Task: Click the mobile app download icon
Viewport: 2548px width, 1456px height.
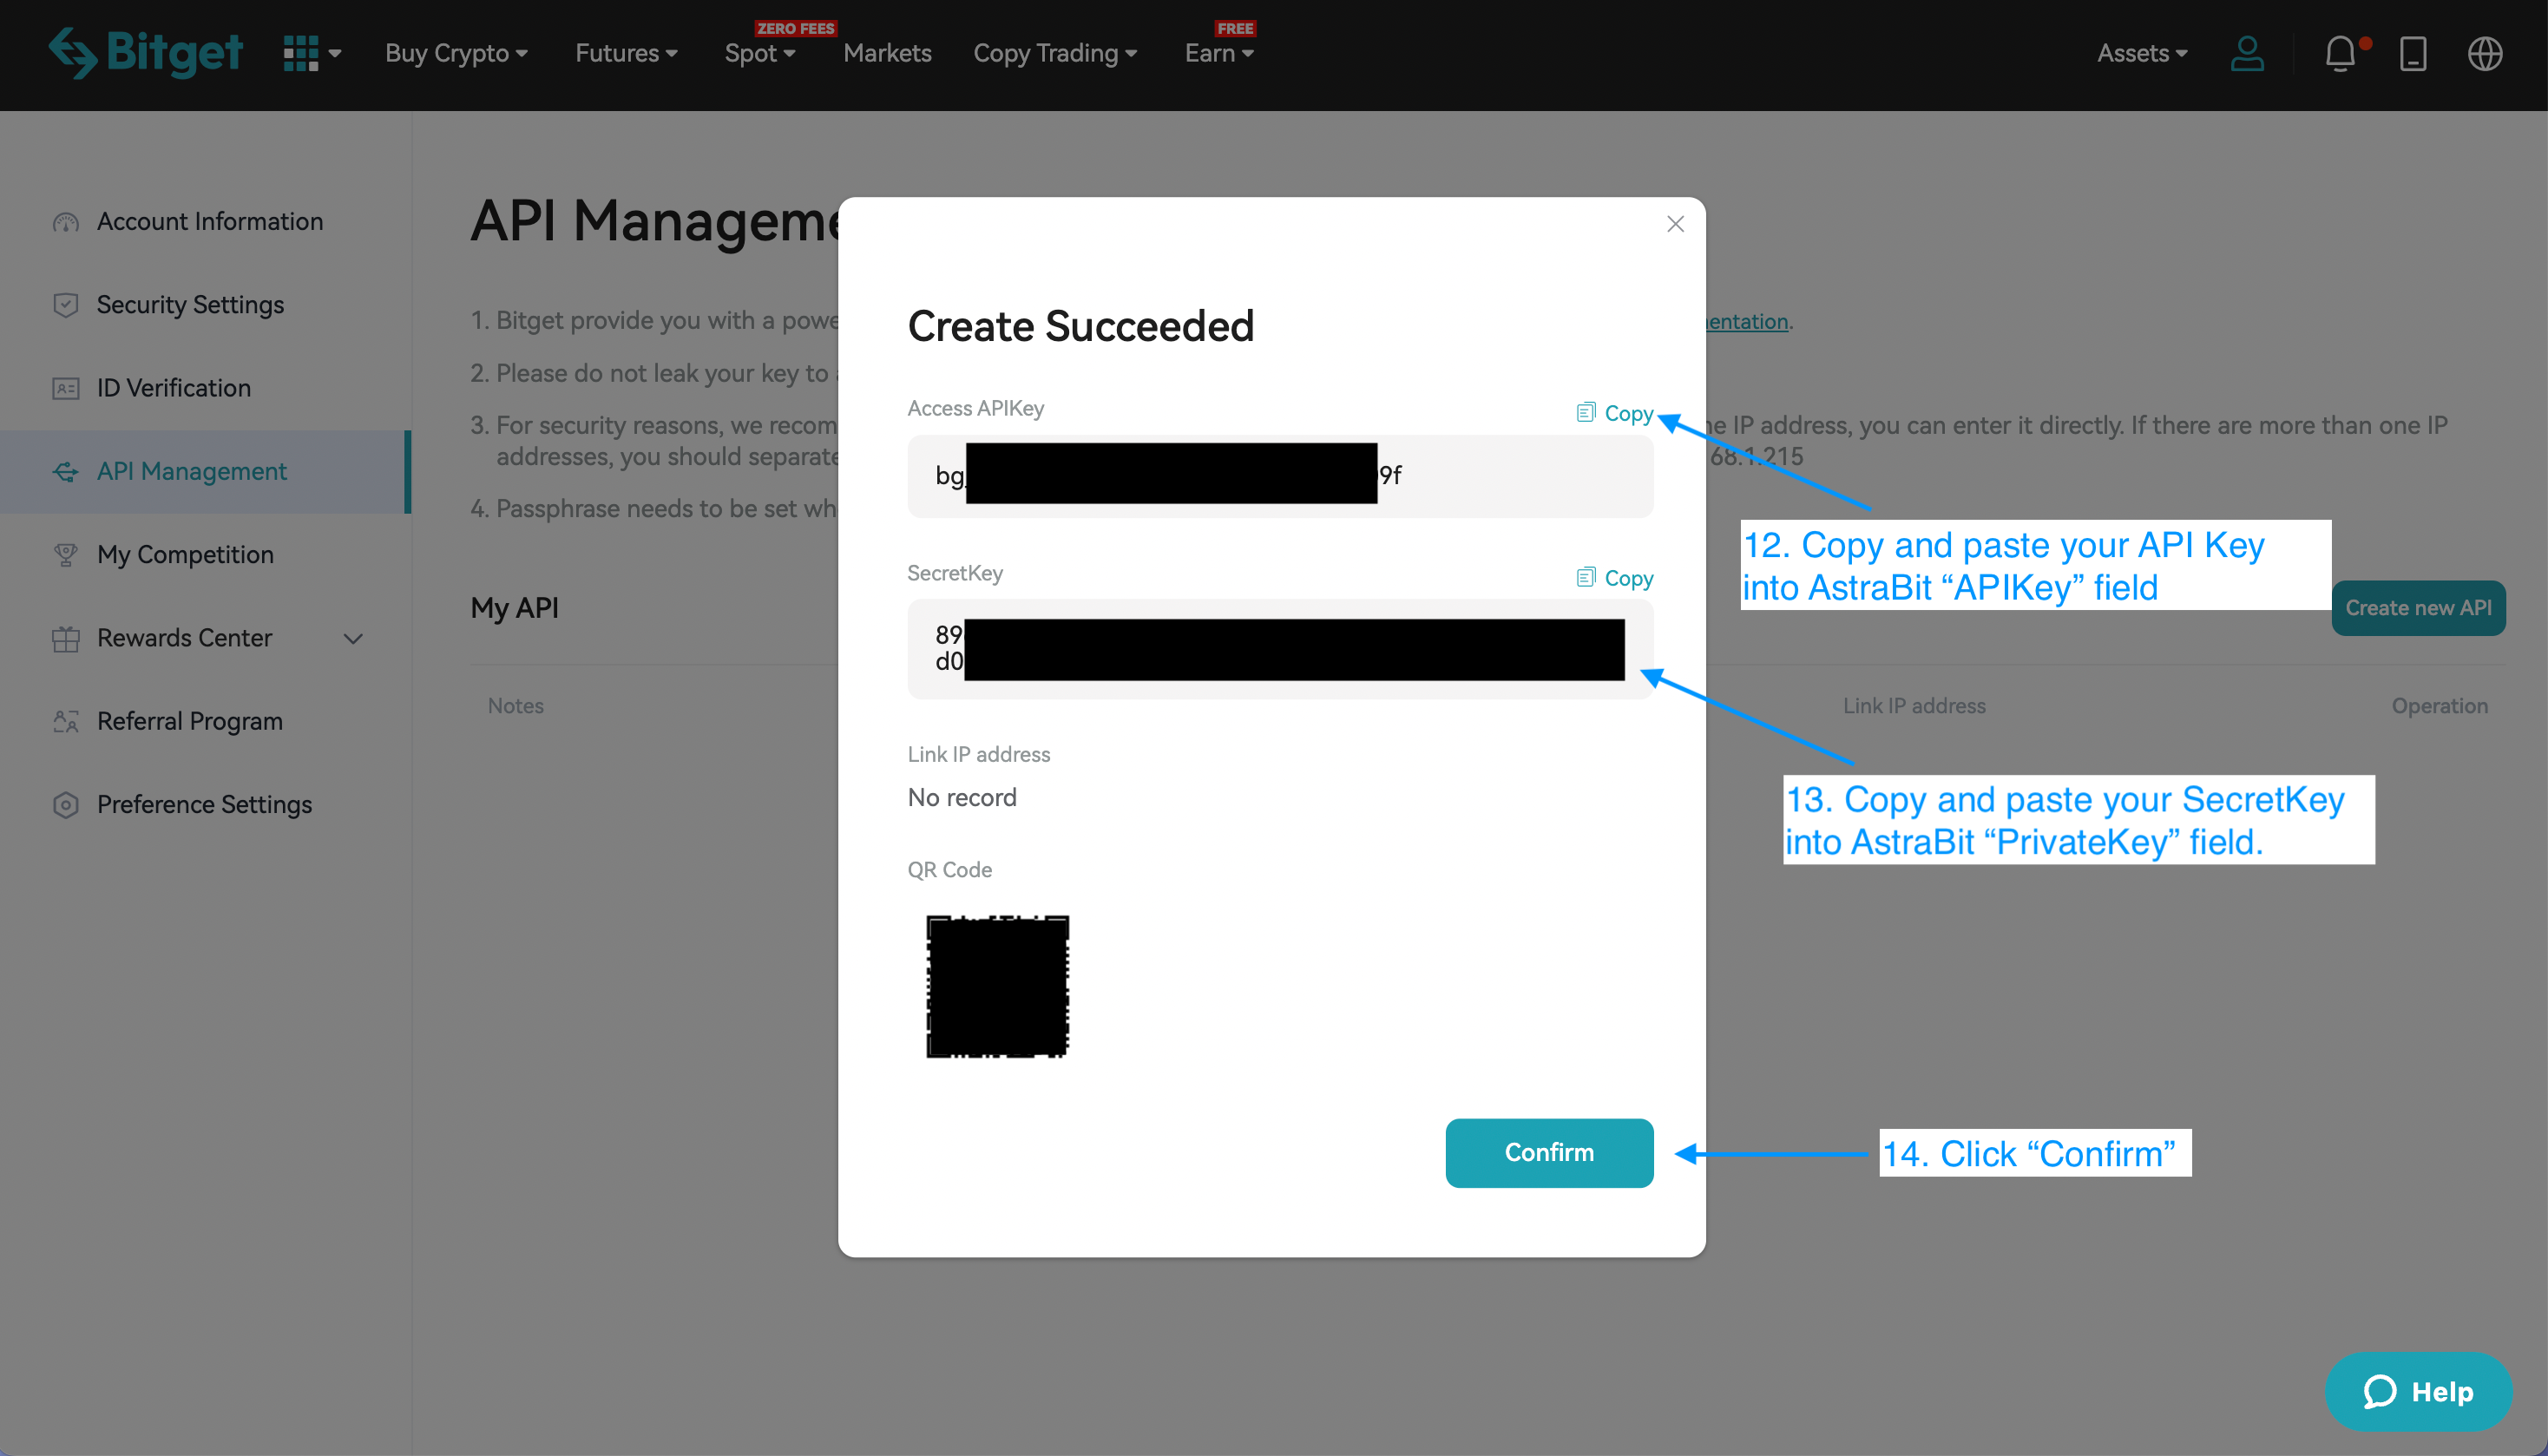Action: pos(2413,53)
